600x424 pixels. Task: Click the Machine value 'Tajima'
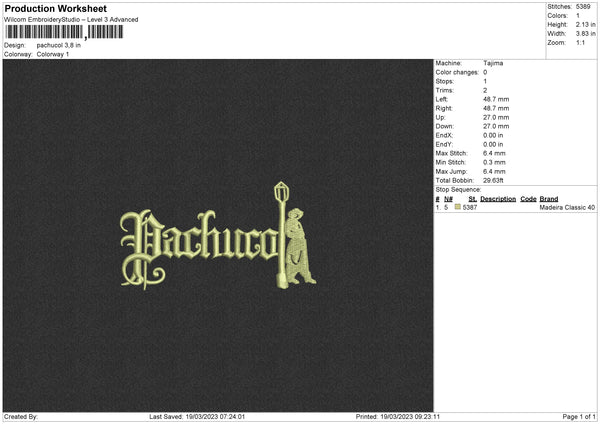tap(493, 63)
